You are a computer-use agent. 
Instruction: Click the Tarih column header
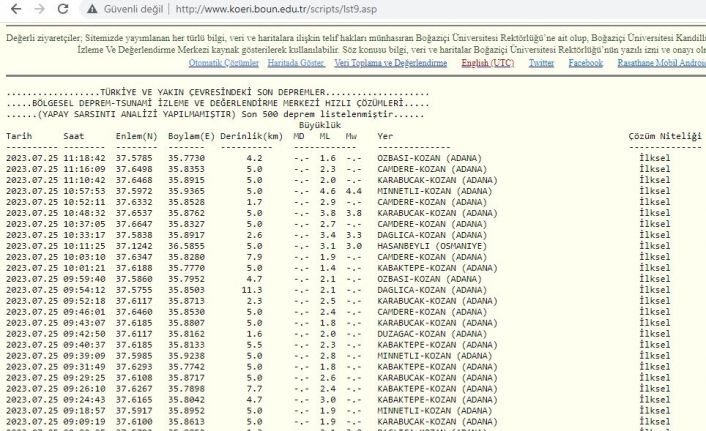(19, 136)
